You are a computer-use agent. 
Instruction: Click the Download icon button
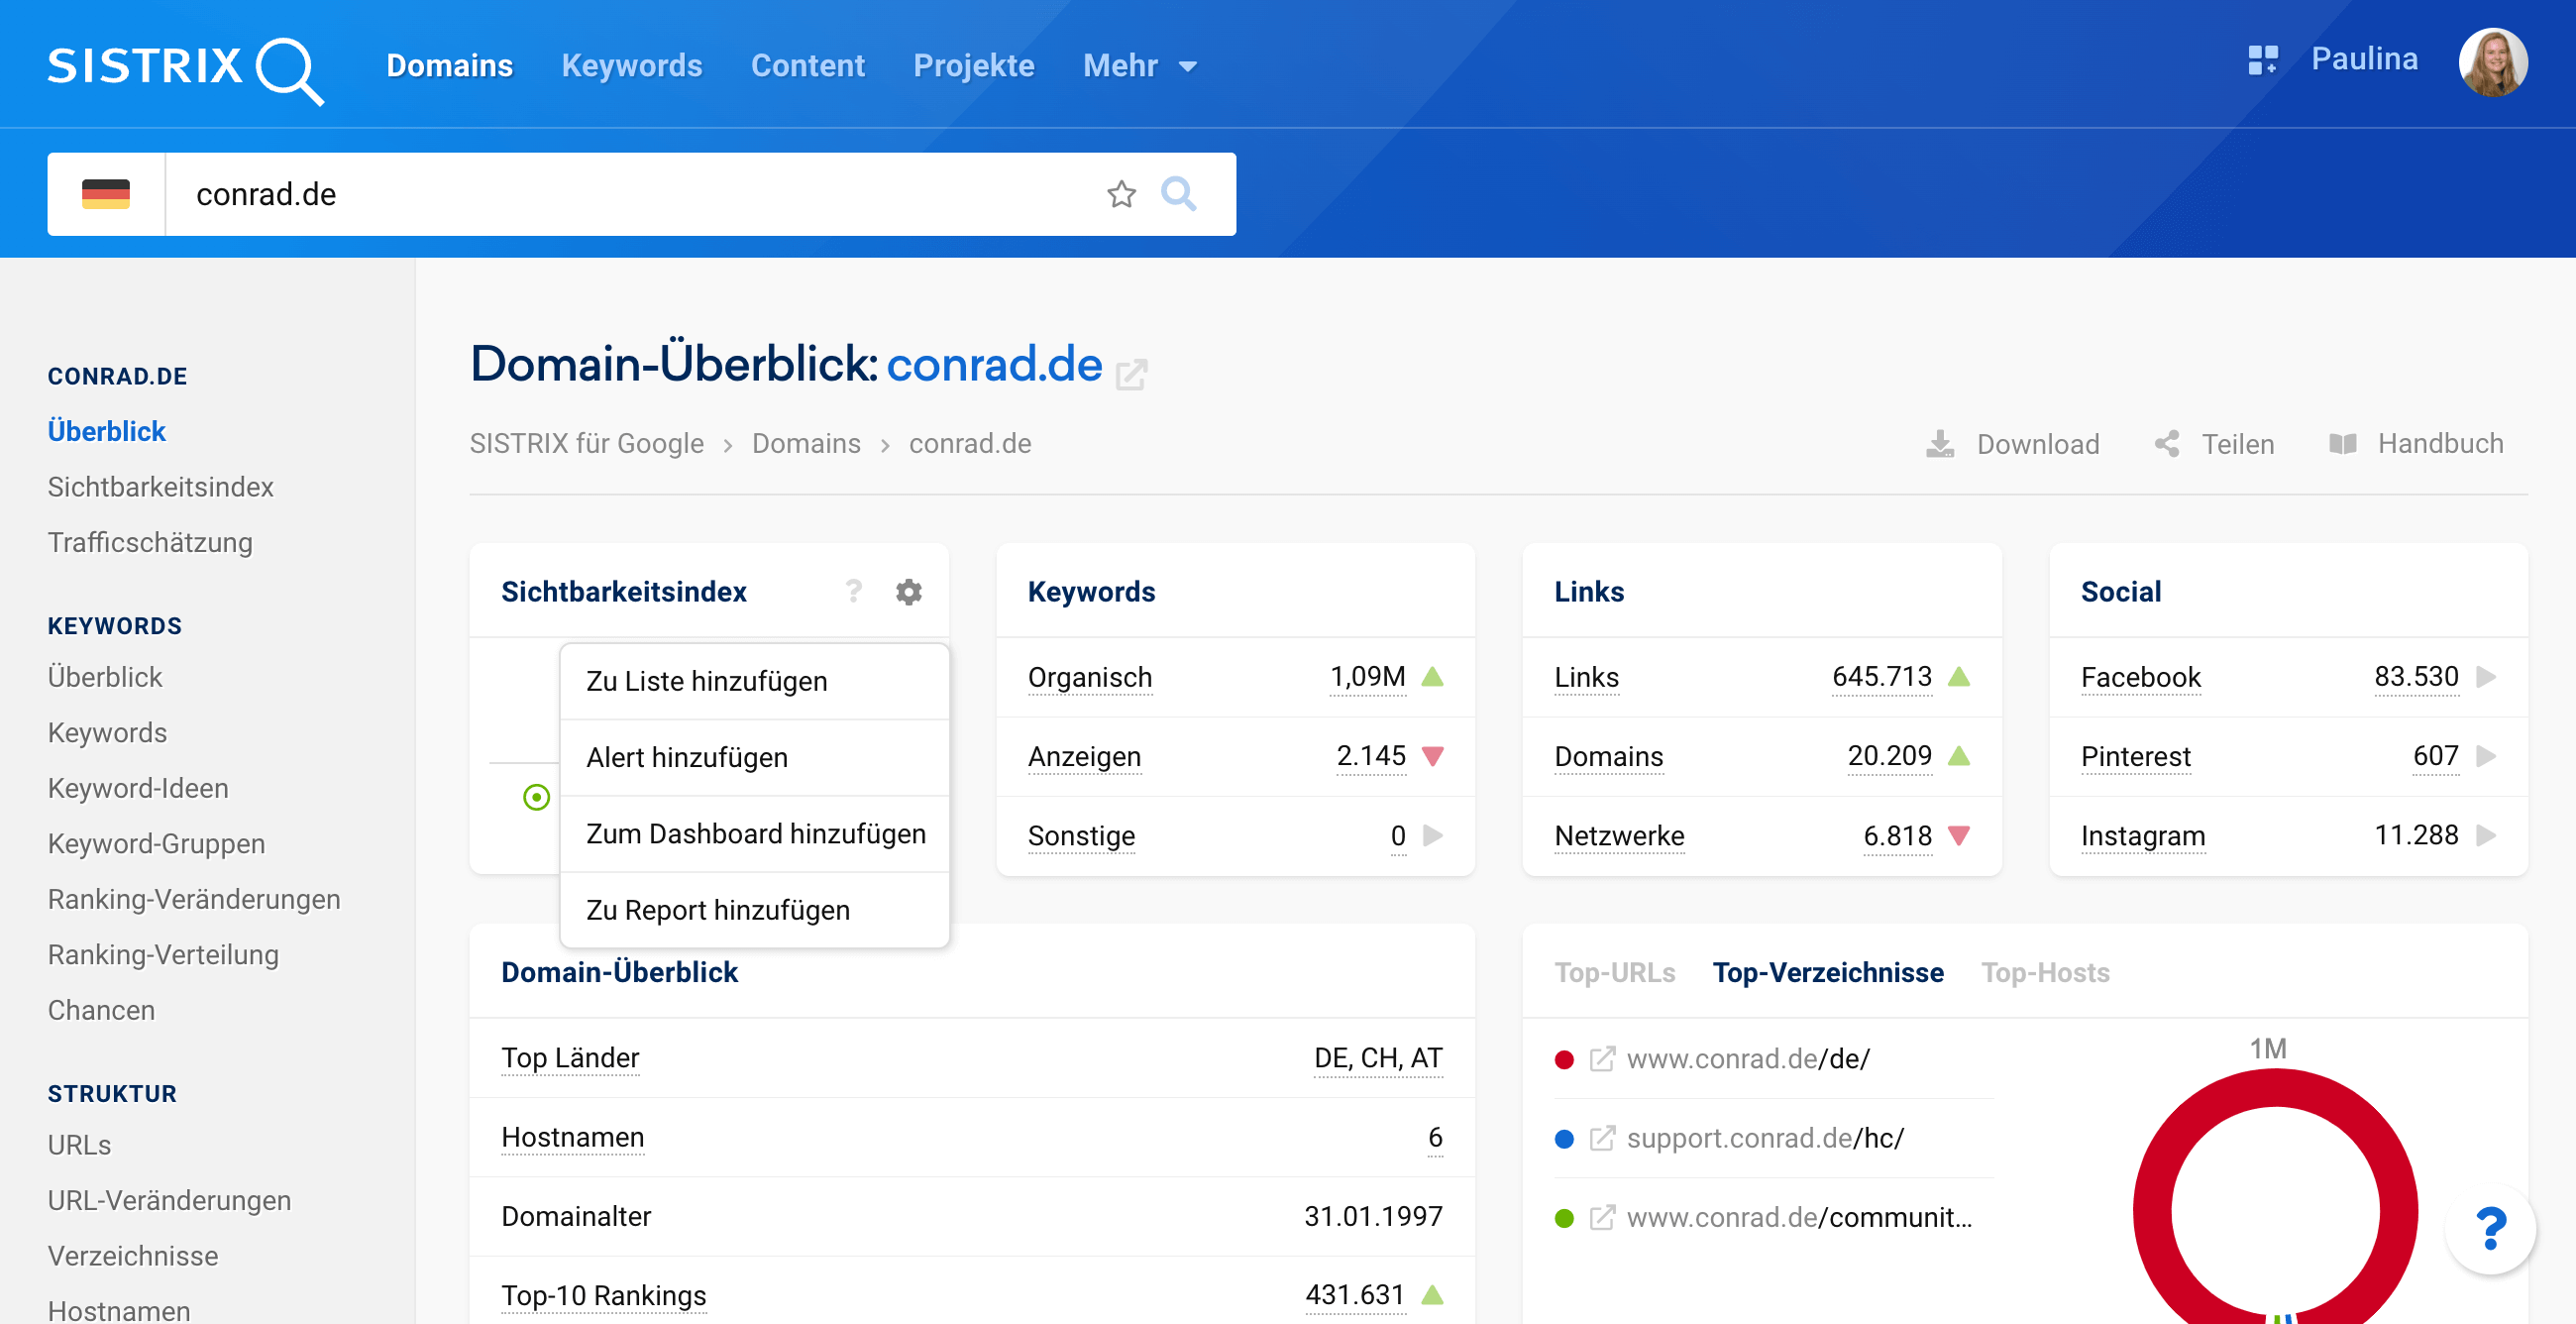point(1939,444)
